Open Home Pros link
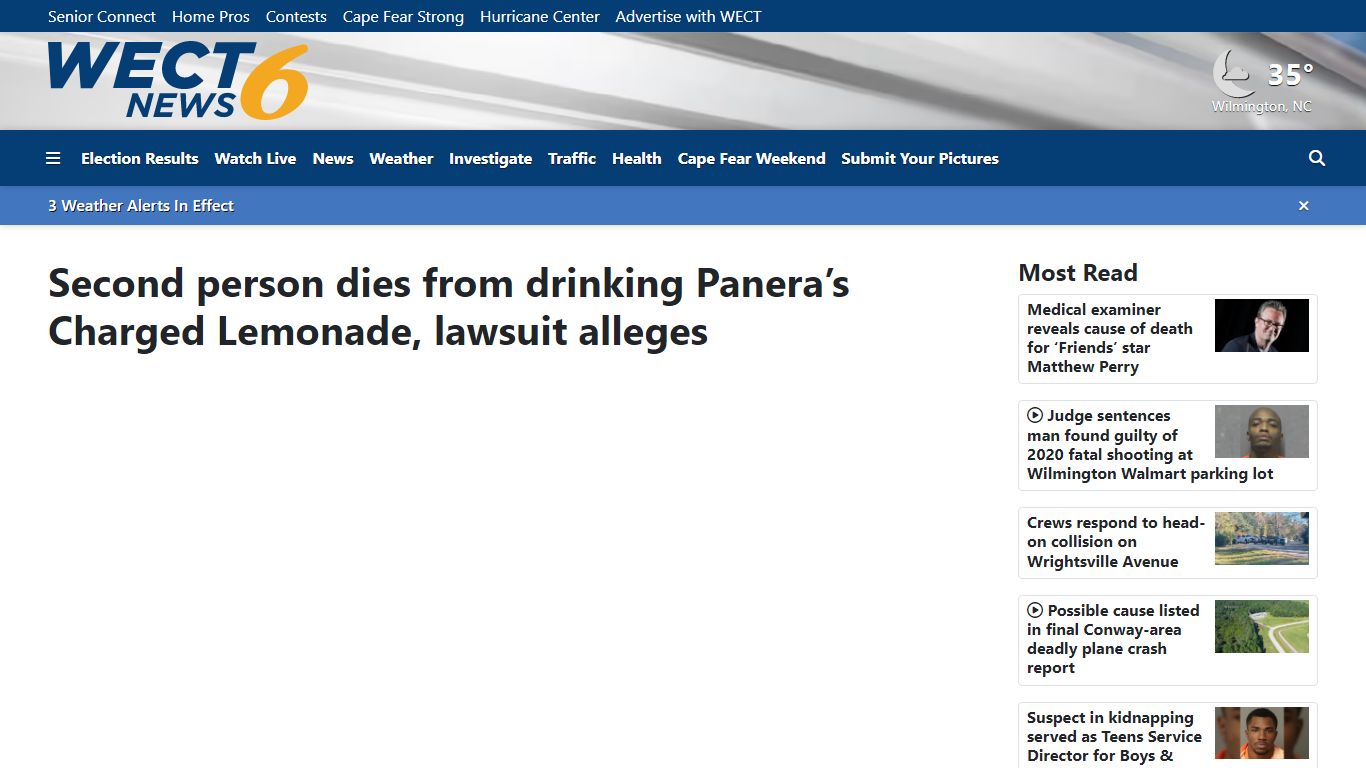The height and width of the screenshot is (768, 1366). tap(211, 16)
